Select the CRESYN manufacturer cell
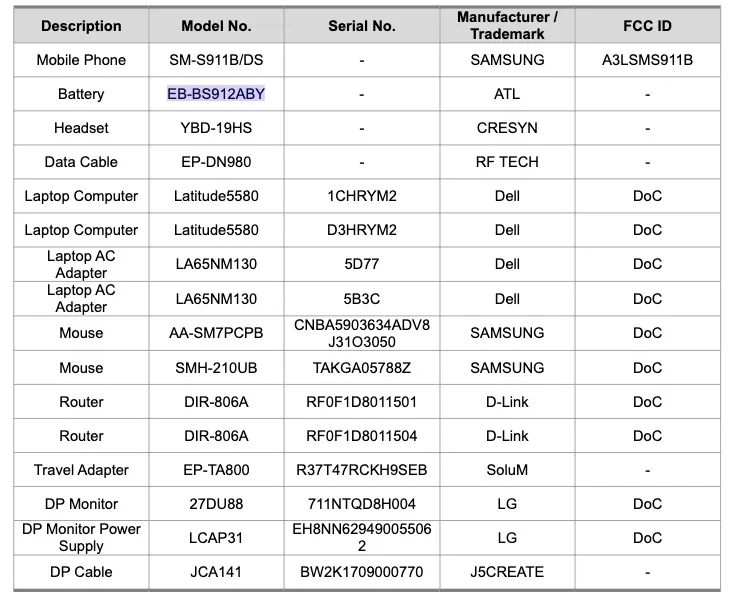 click(507, 128)
